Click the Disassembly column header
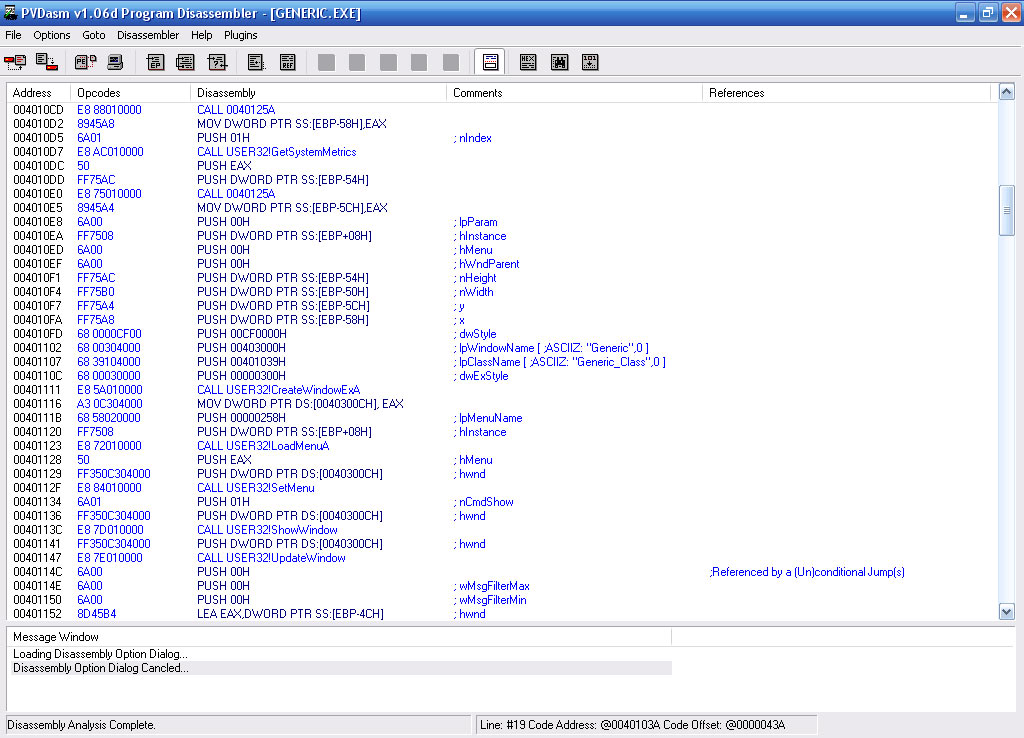Image resolution: width=1024 pixels, height=738 pixels. click(318, 93)
